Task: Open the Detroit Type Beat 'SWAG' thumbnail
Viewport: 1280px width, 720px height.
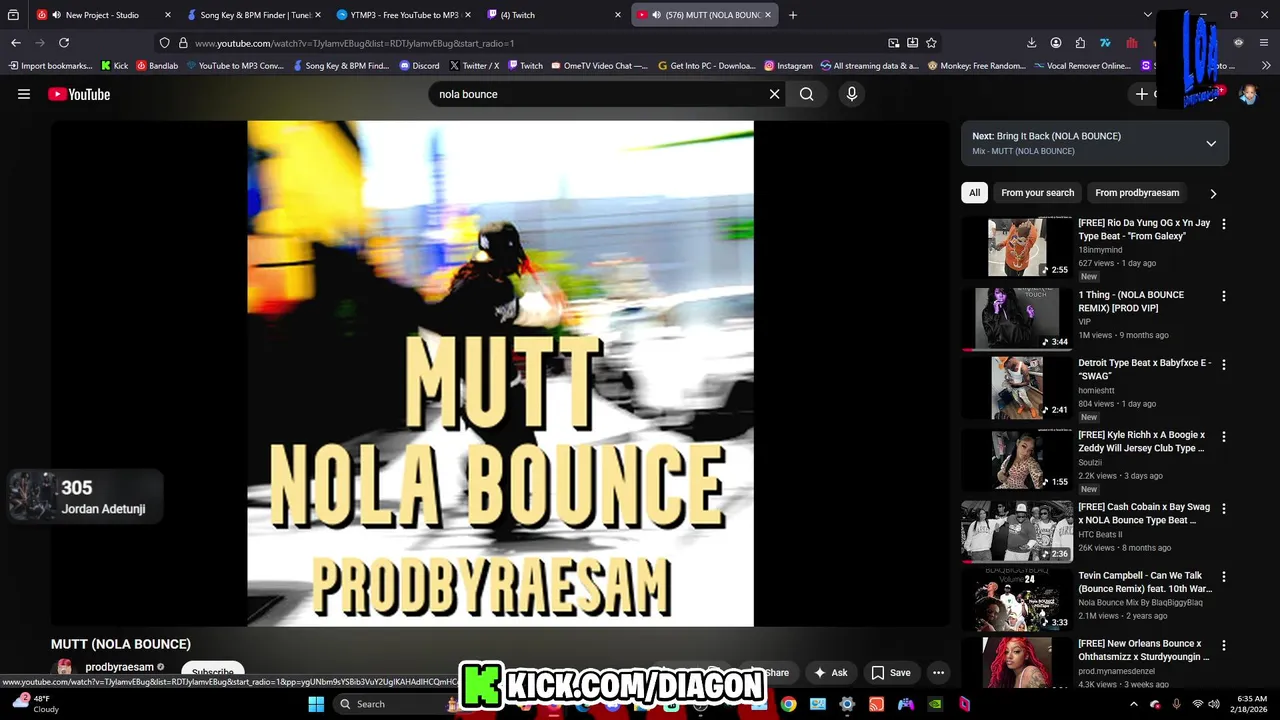Action: pos(1016,387)
